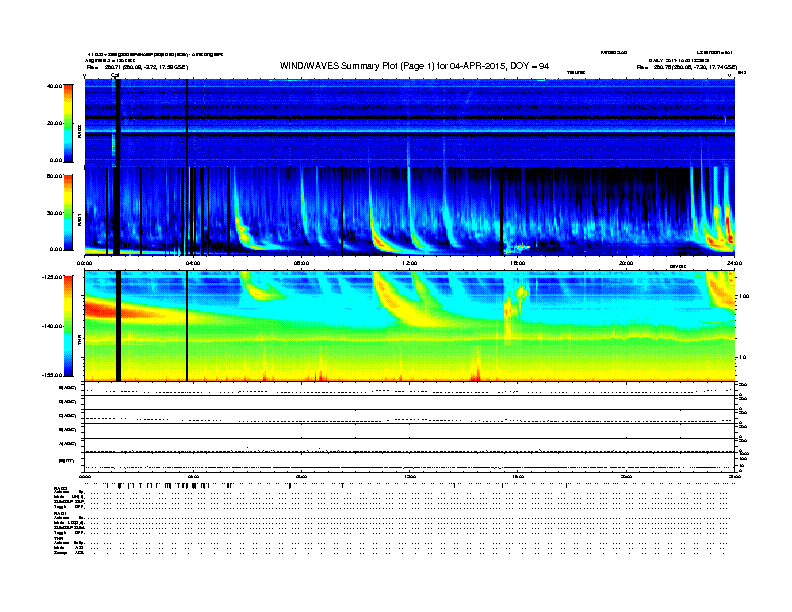This screenshot has width=792, height=612.
Task: Click the 12:00 label on the bottom time axis
Action: [409, 477]
